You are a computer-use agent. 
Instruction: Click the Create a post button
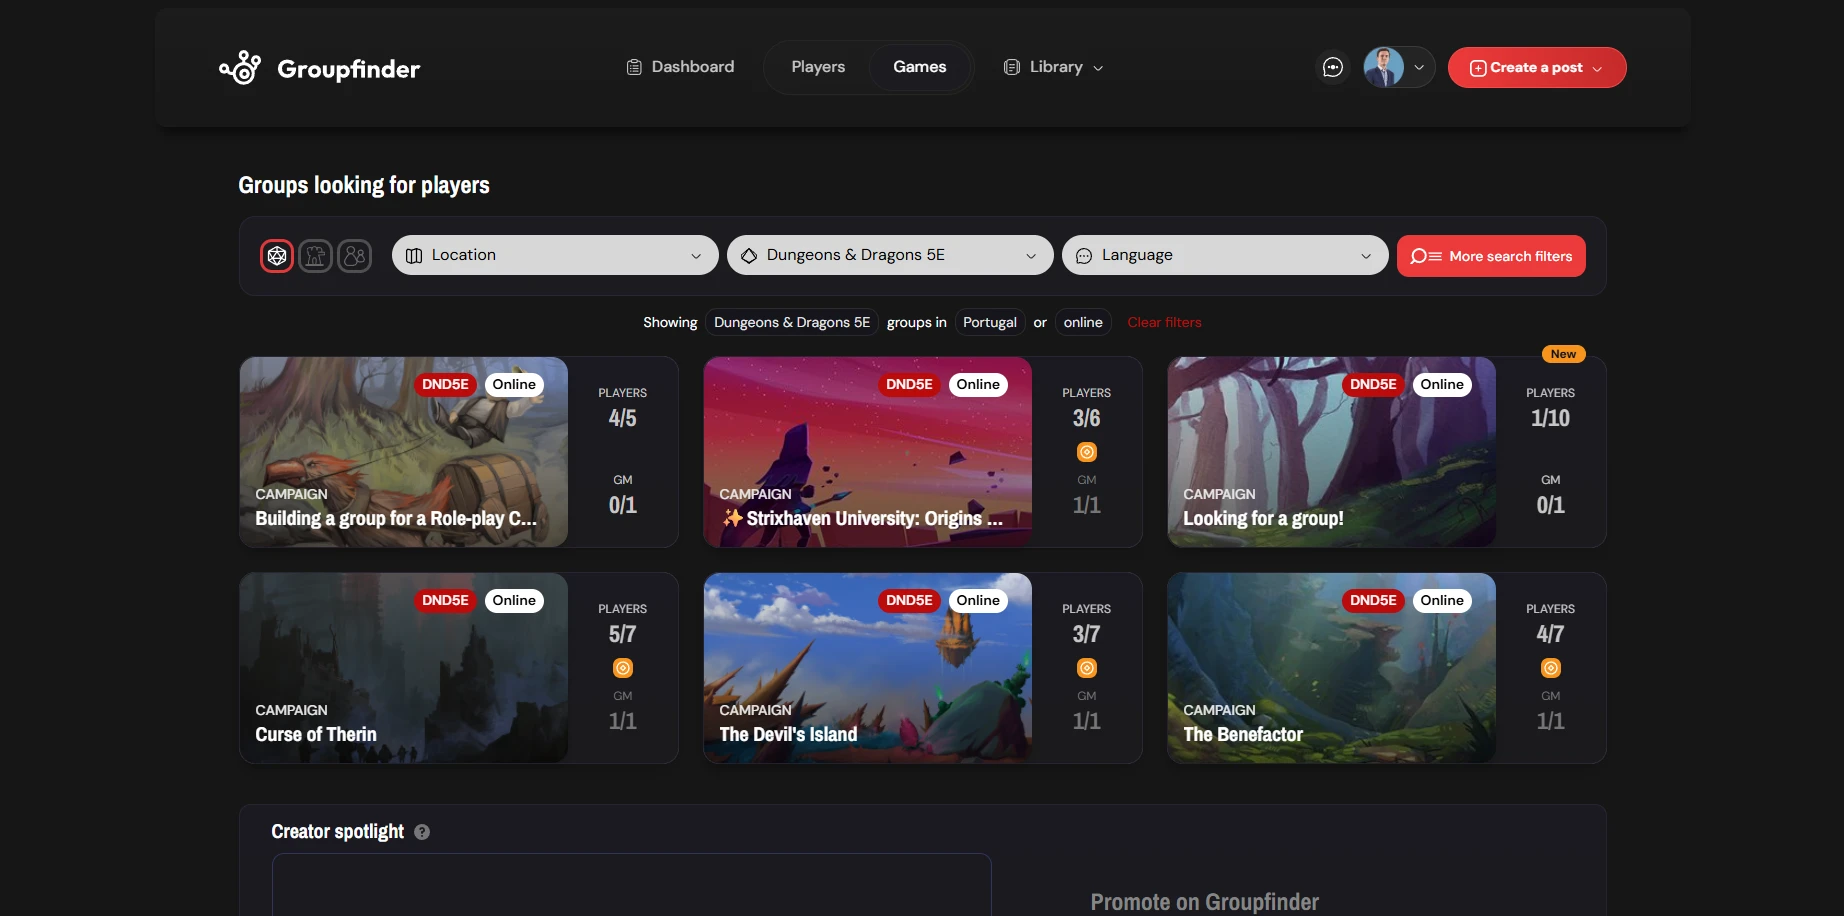(1537, 67)
